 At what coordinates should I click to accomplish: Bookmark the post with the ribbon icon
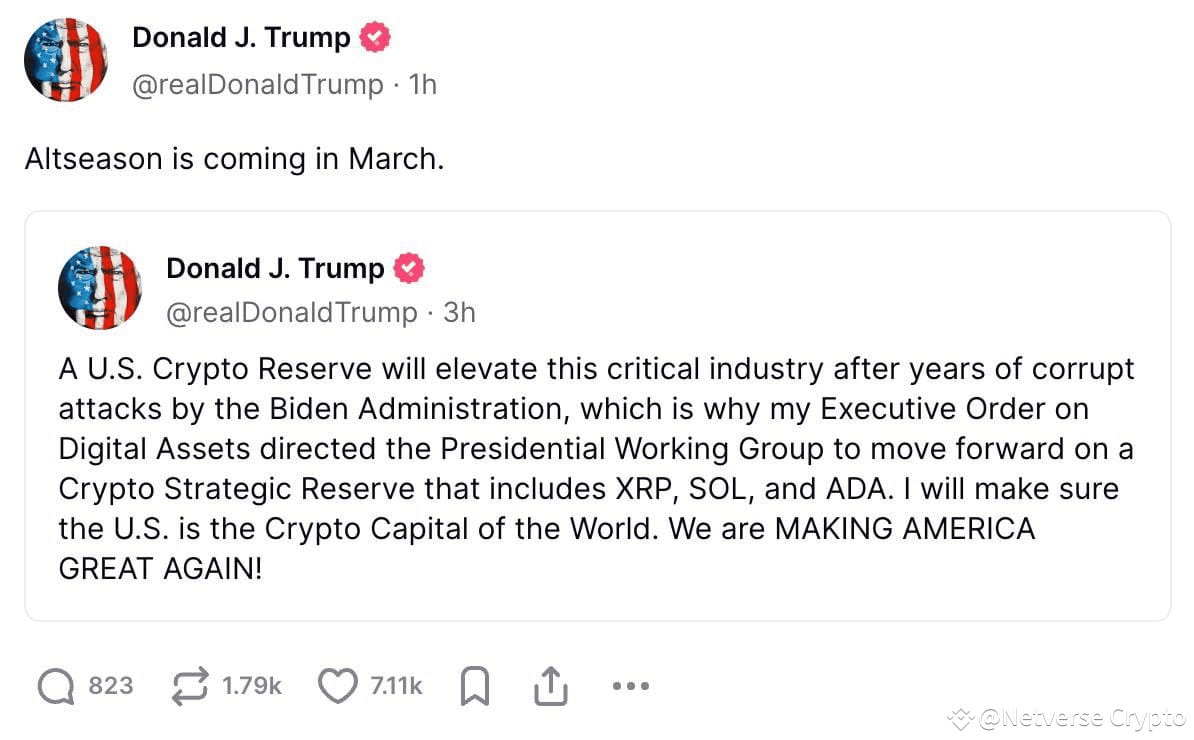[x=475, y=686]
